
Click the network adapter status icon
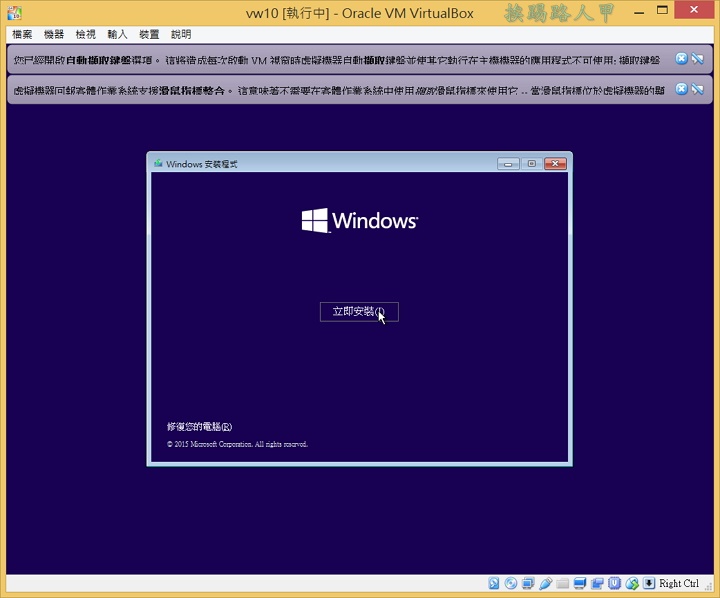(x=528, y=583)
